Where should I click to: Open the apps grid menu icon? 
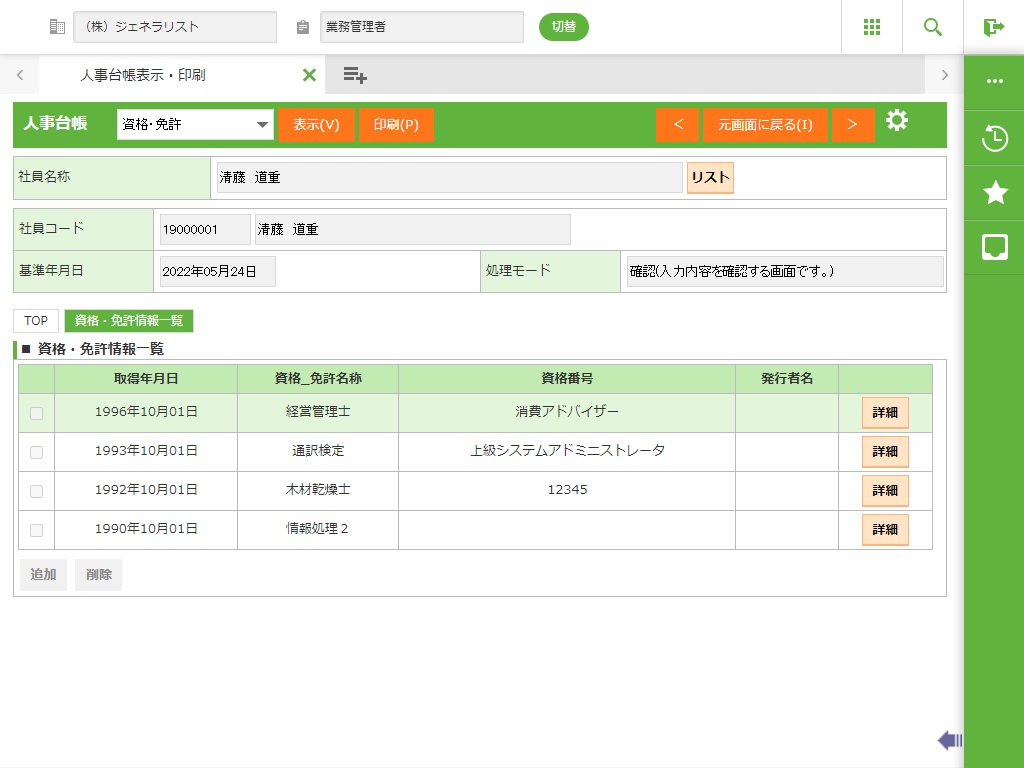[871, 27]
